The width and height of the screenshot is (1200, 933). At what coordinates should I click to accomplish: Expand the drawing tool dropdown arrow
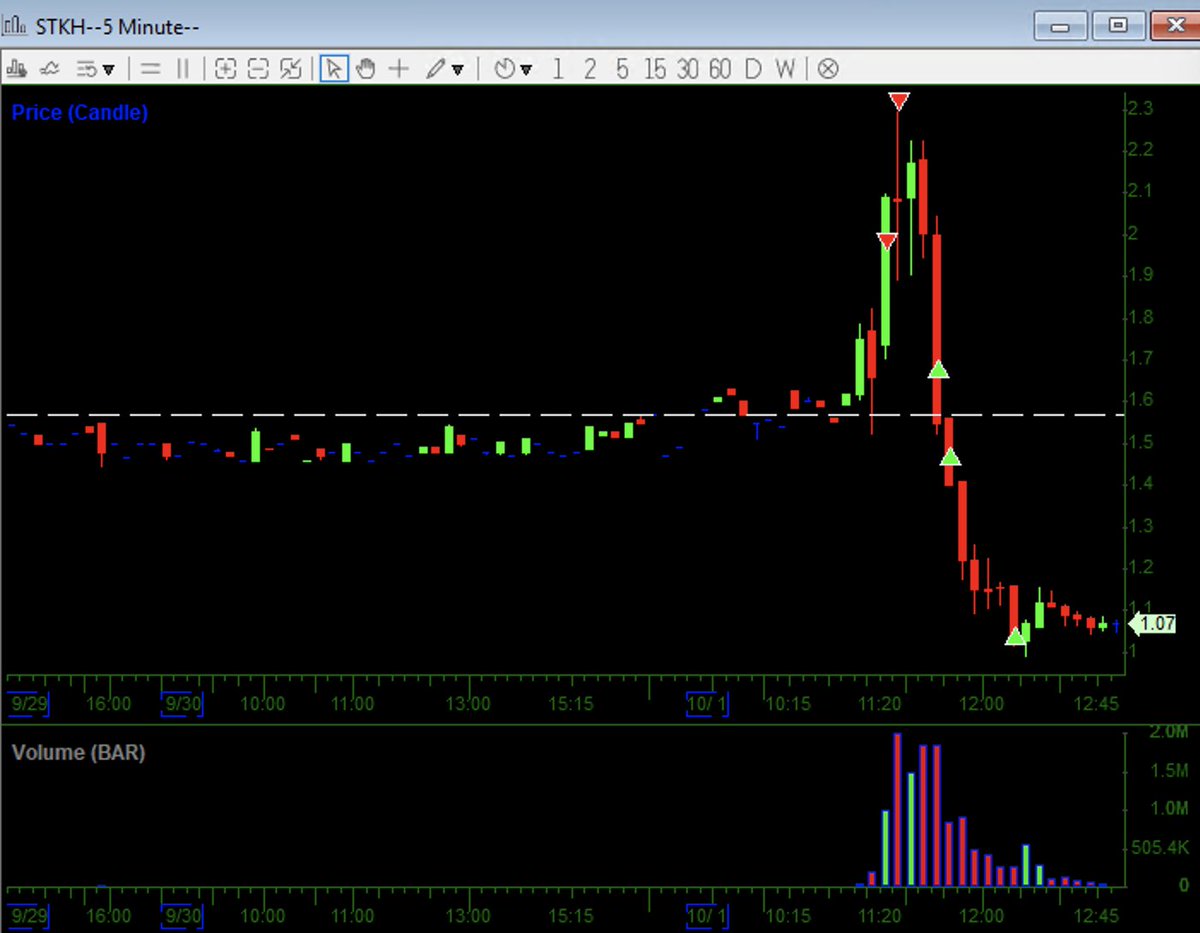(x=458, y=70)
